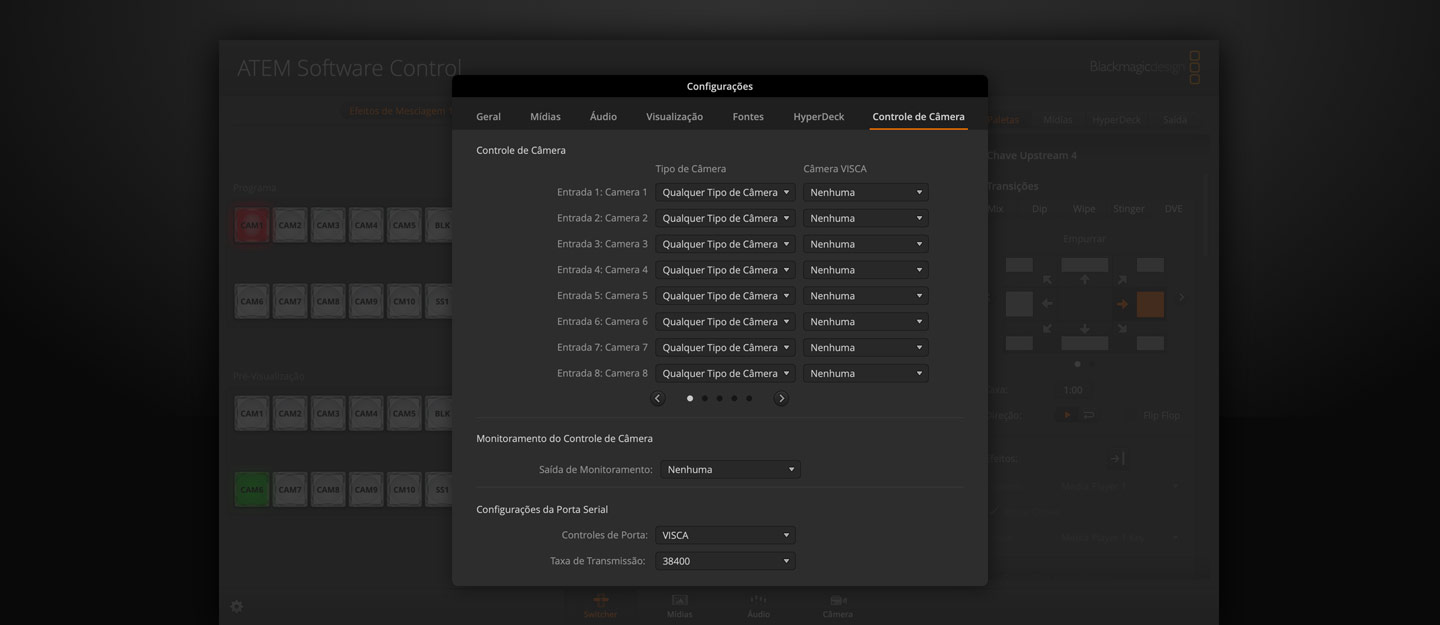The image size is (1440, 625).
Task: Select the down-right diagonal push direction
Action: pos(1122,328)
